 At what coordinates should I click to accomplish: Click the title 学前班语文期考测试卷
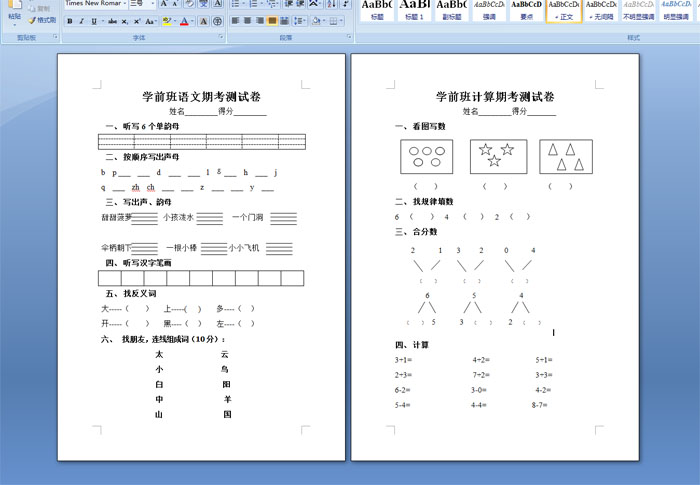(201, 96)
